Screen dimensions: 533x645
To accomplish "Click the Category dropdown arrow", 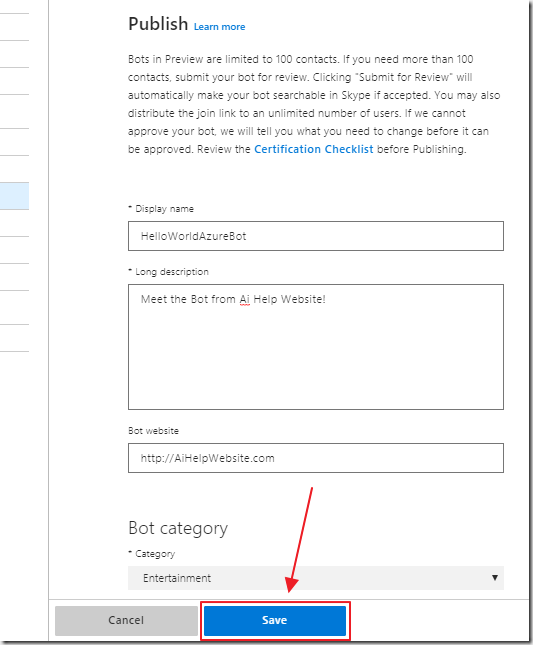I will click(495, 578).
